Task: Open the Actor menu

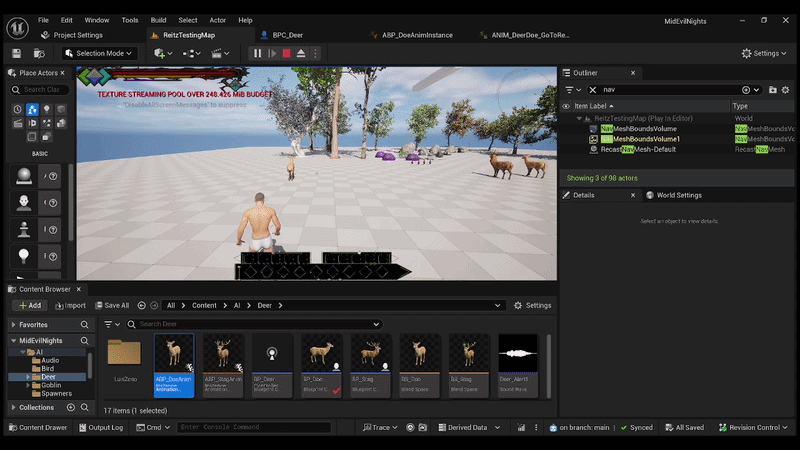Action: [x=217, y=20]
